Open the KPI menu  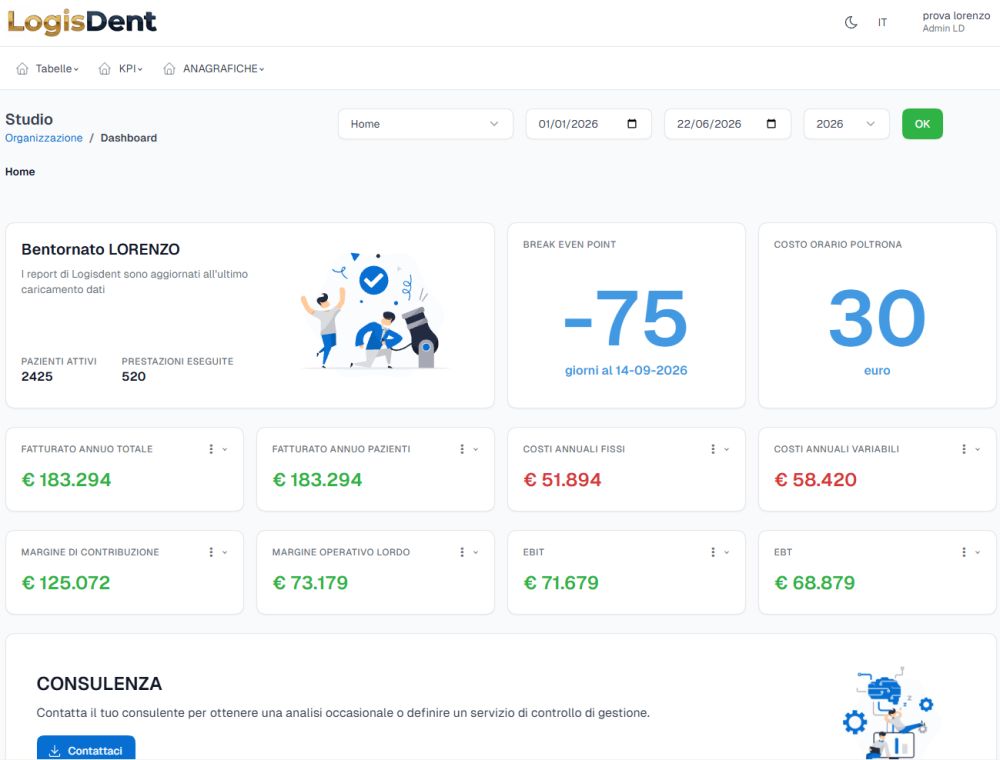(x=130, y=68)
